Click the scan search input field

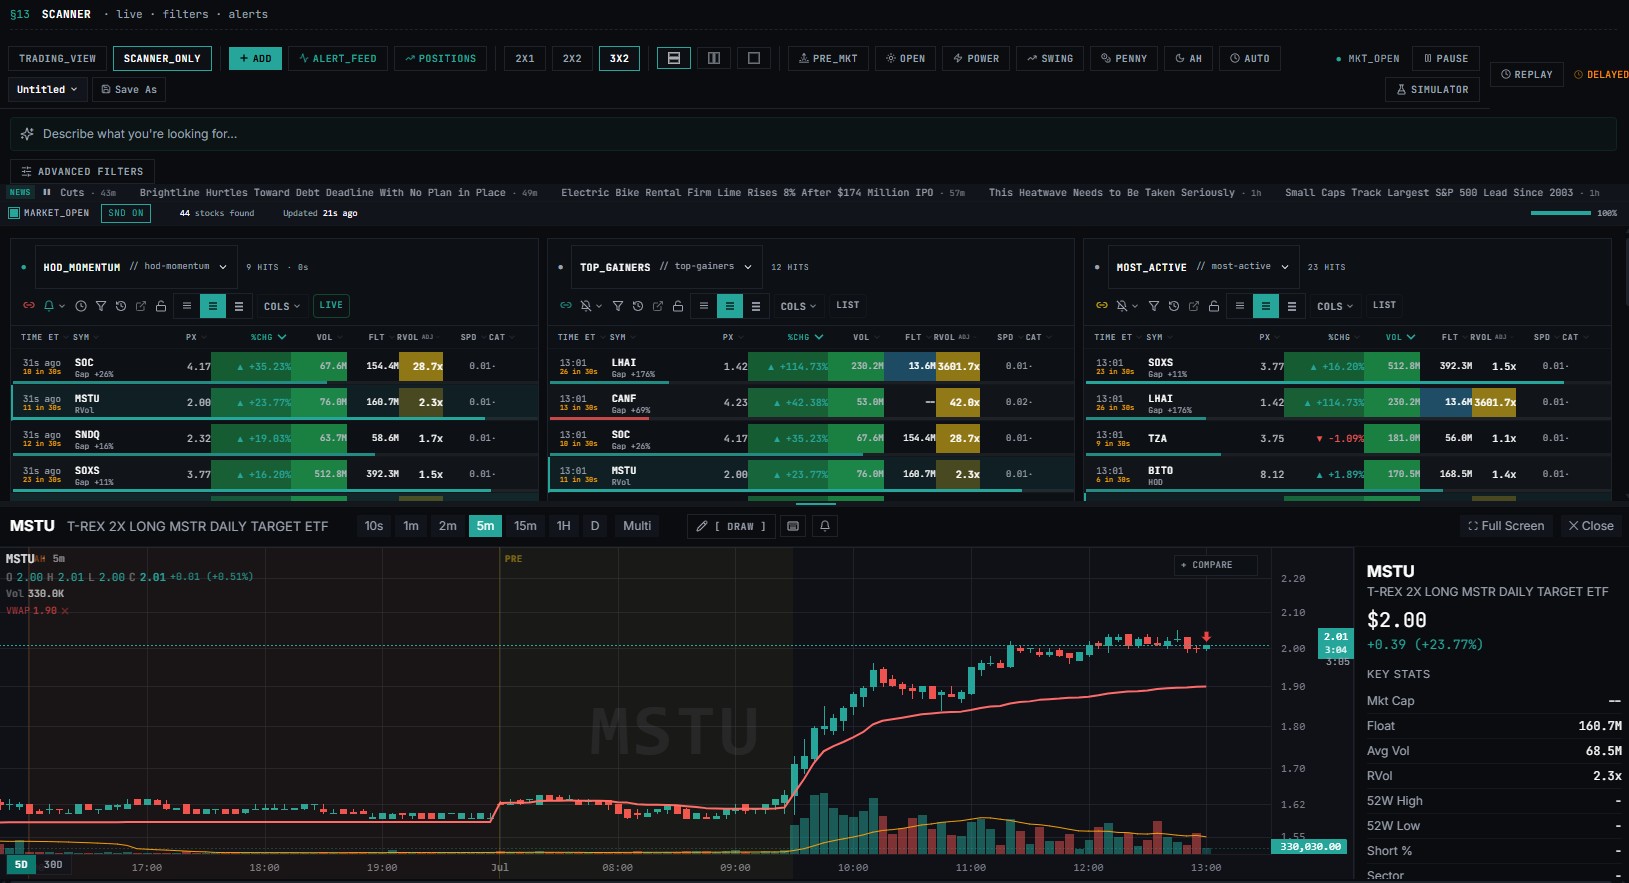point(813,134)
